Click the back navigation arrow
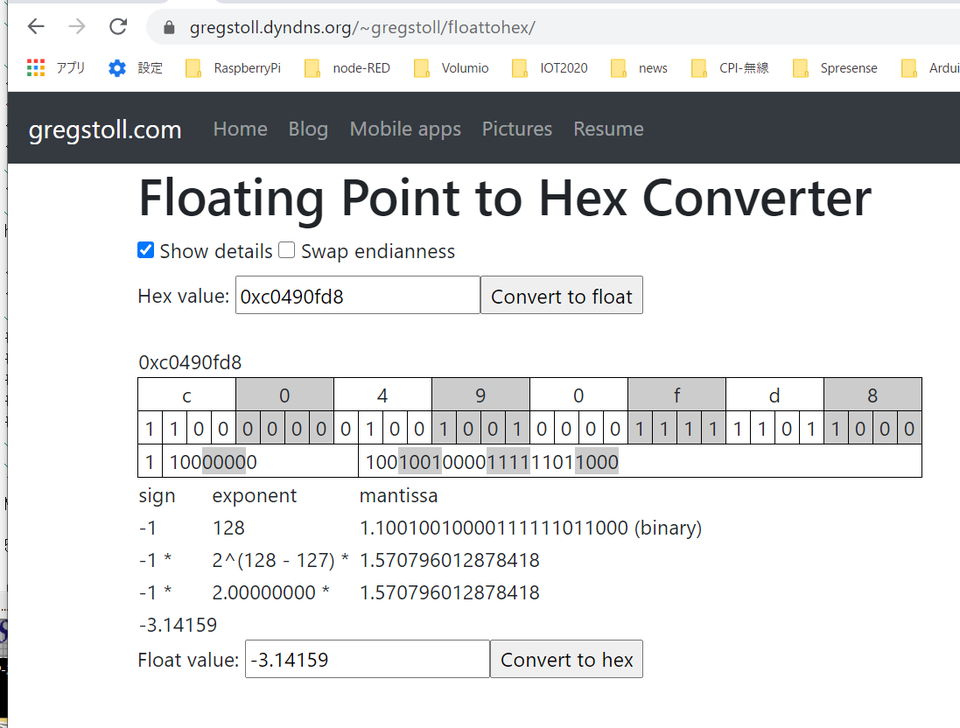The height and width of the screenshot is (728, 960). pos(35,27)
